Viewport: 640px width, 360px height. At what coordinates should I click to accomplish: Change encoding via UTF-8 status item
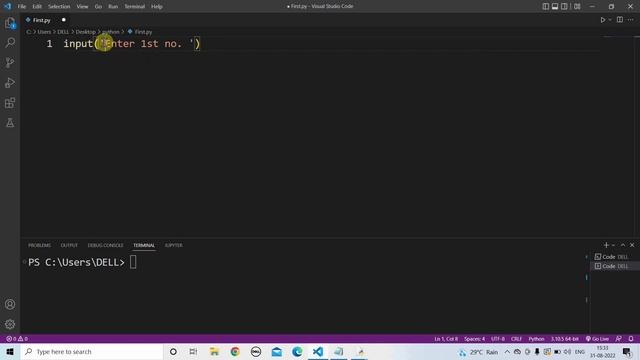point(498,339)
